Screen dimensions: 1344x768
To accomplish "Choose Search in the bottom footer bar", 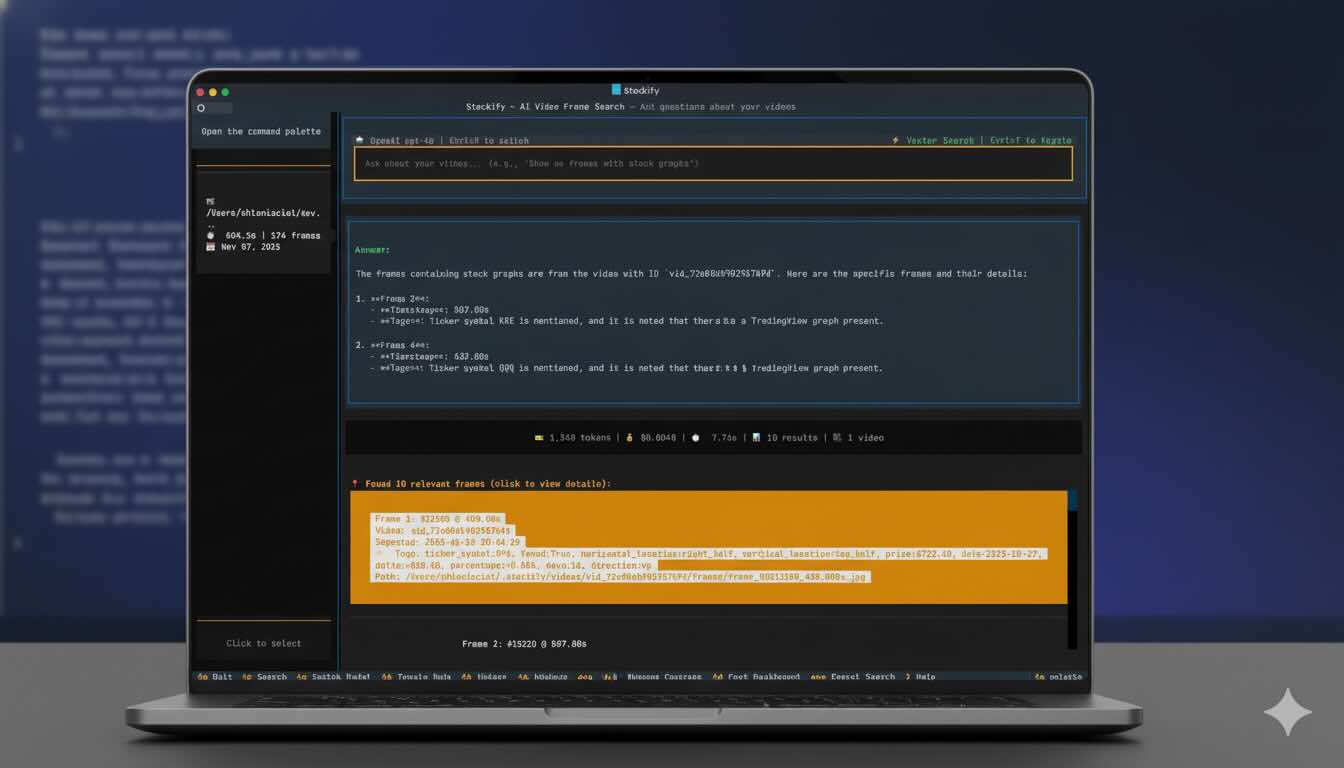I will [x=271, y=677].
